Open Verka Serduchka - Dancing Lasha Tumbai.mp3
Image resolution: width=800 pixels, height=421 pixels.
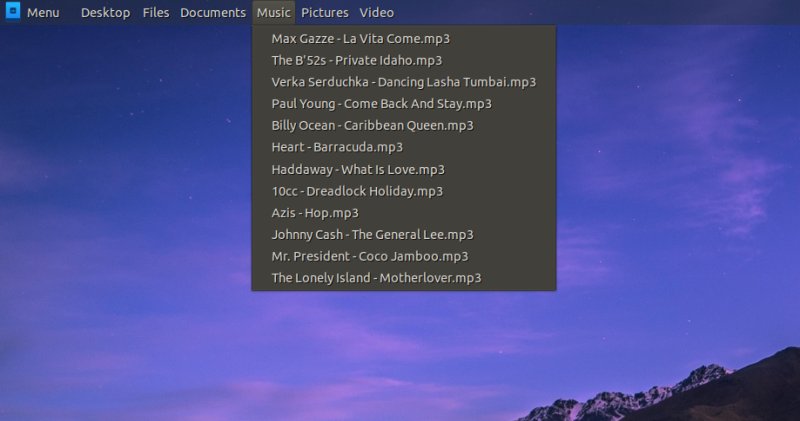403,82
